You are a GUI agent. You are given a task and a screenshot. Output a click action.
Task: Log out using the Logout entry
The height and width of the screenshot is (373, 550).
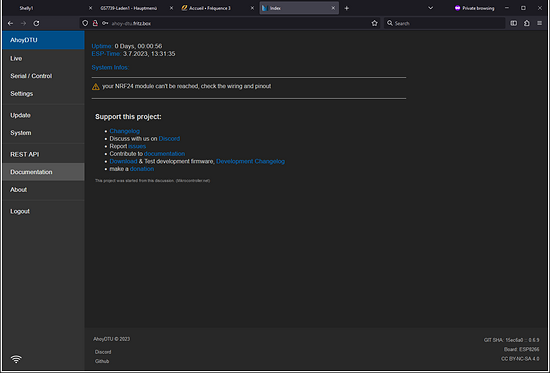(x=43, y=211)
